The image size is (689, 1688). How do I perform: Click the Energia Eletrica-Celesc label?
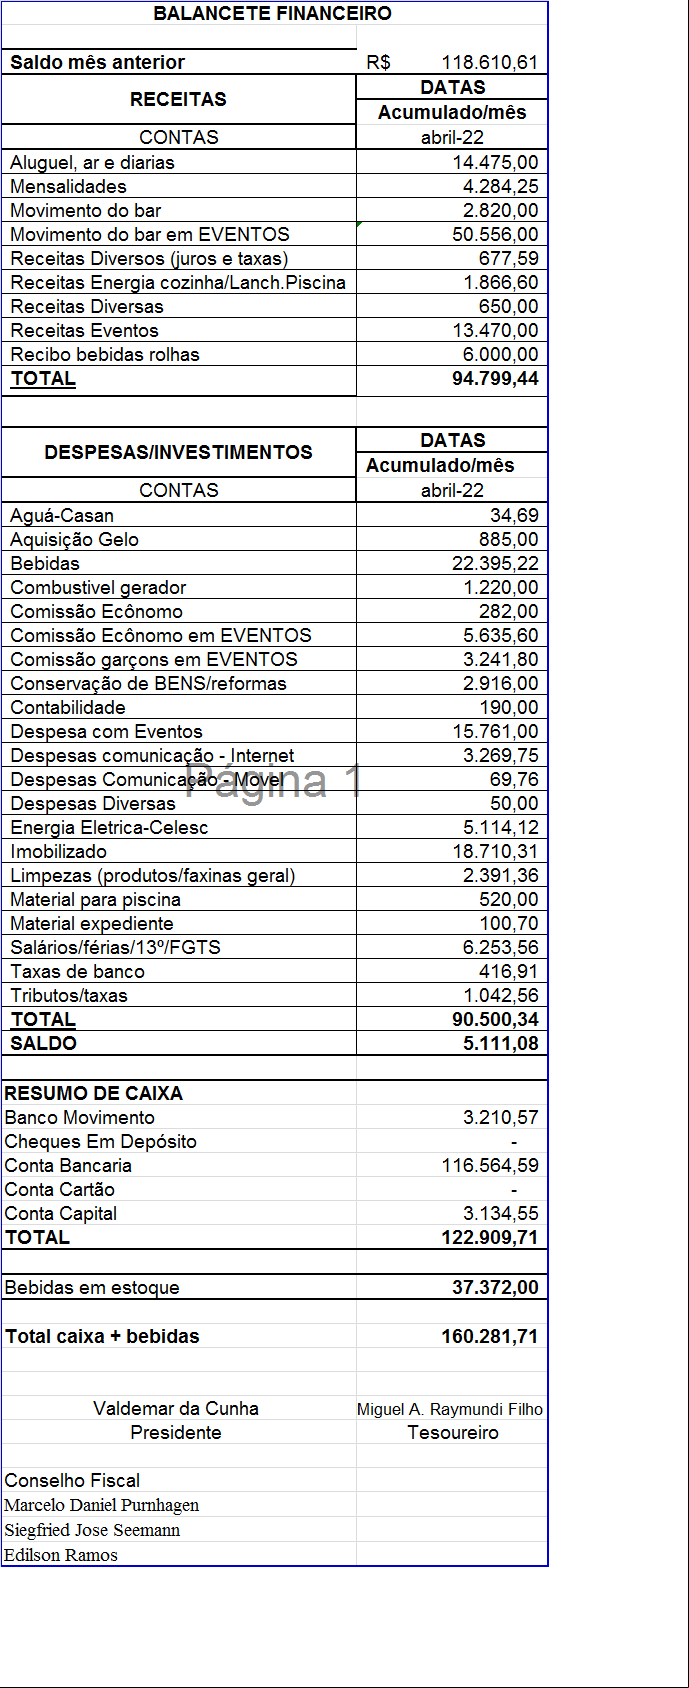point(109,827)
